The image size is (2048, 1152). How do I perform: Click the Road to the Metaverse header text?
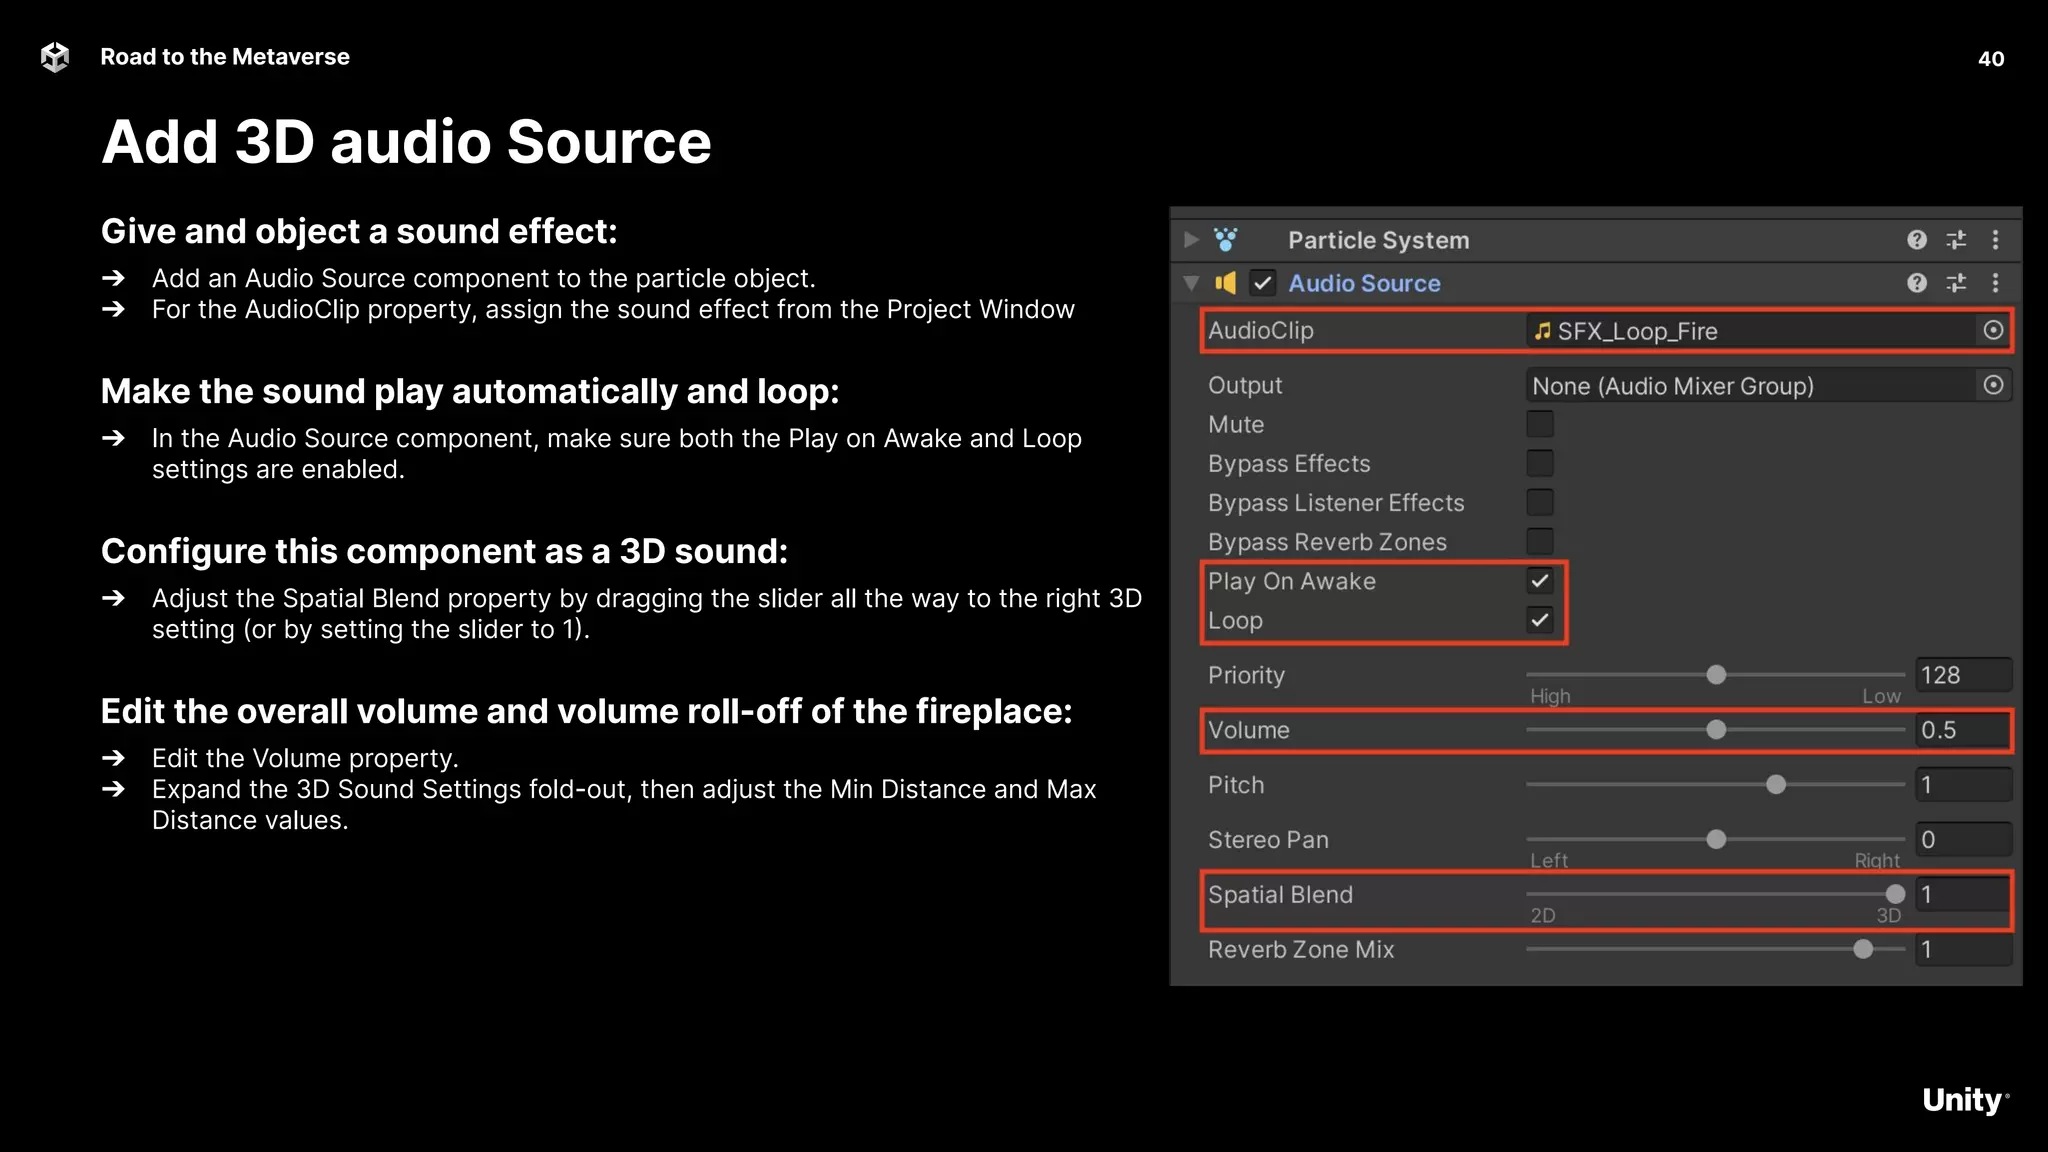pos(225,57)
